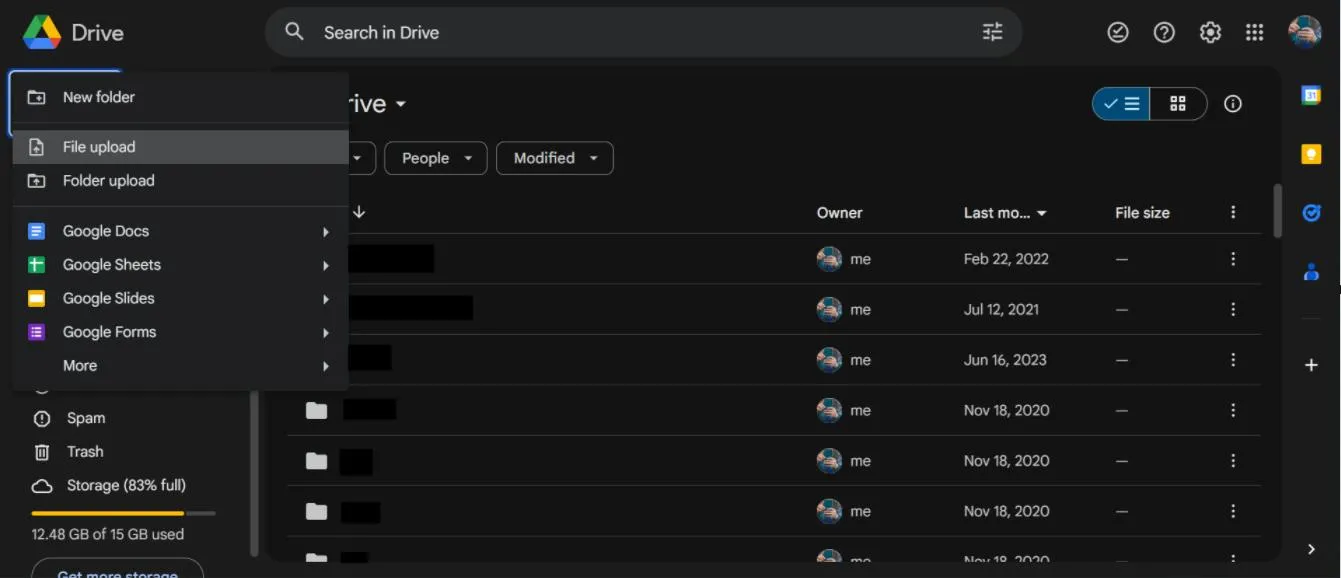Expand the Google Slides submenu arrow

[326, 299]
